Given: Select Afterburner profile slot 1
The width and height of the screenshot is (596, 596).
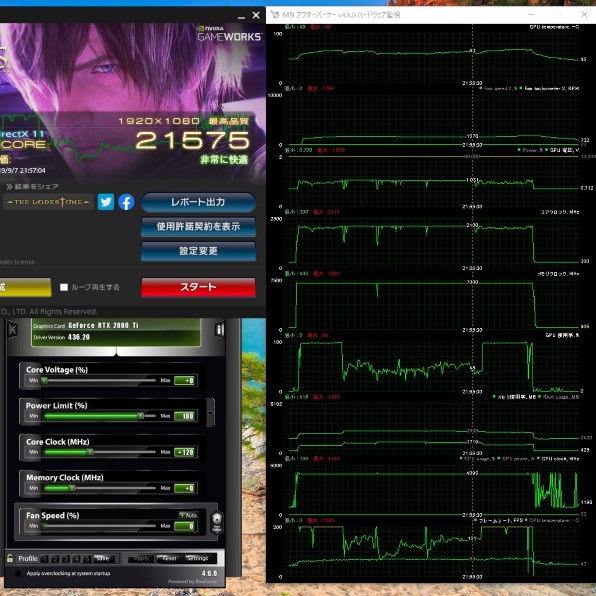Looking at the screenshot, I should pyautogui.click(x=45, y=558).
